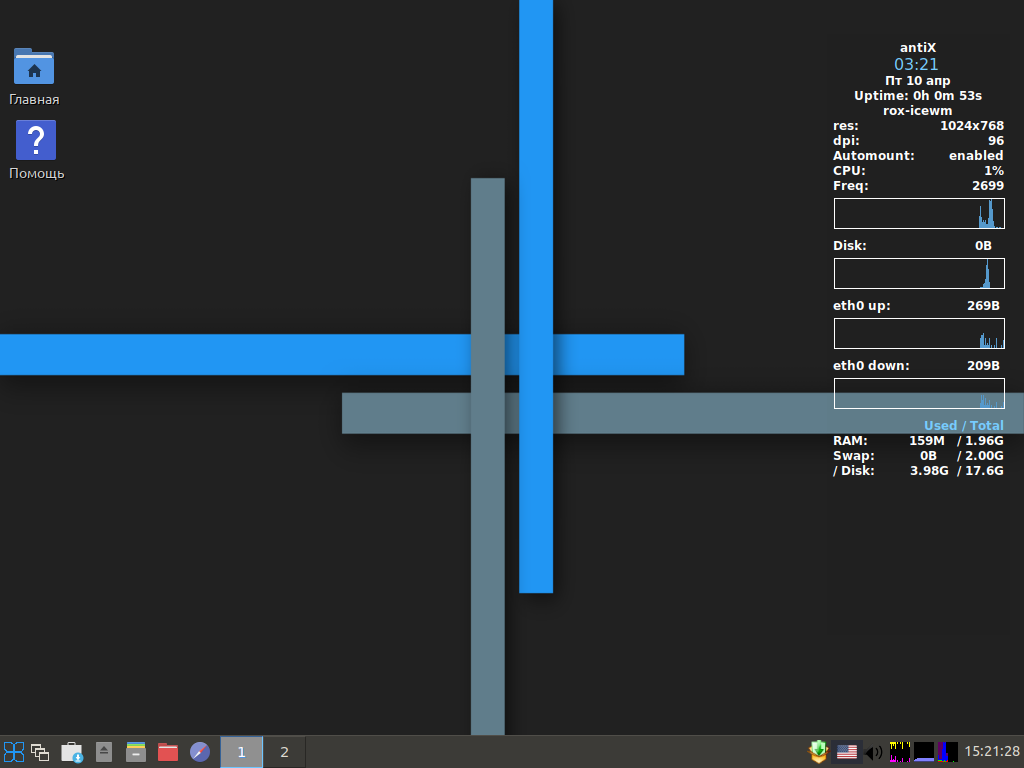
Task: Select the Помощь help desktop icon
Action: 36,150
